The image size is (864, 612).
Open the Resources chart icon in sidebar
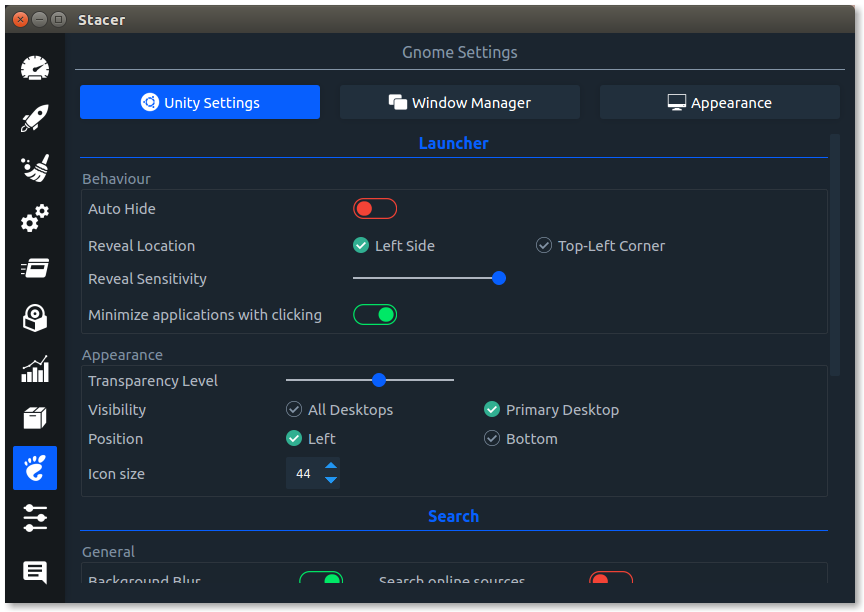[x=35, y=369]
